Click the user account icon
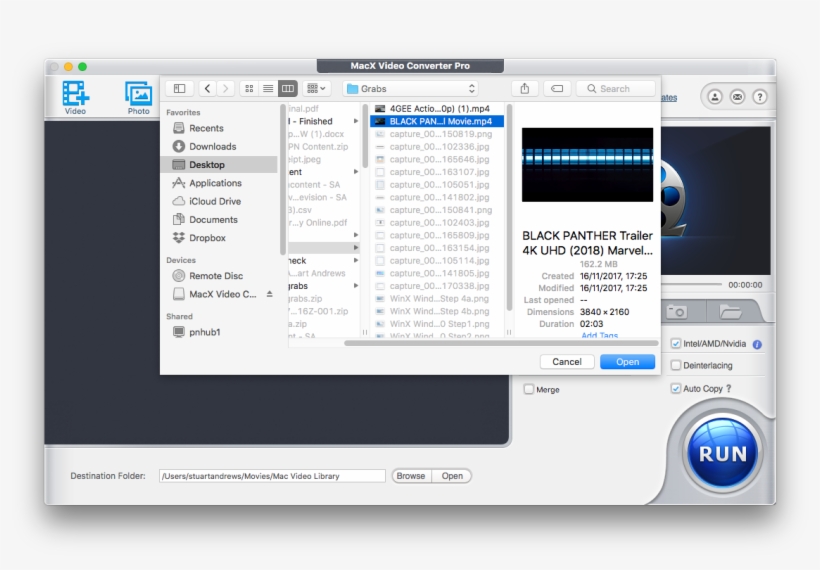Screen dimensions: 820x570 click(715, 97)
